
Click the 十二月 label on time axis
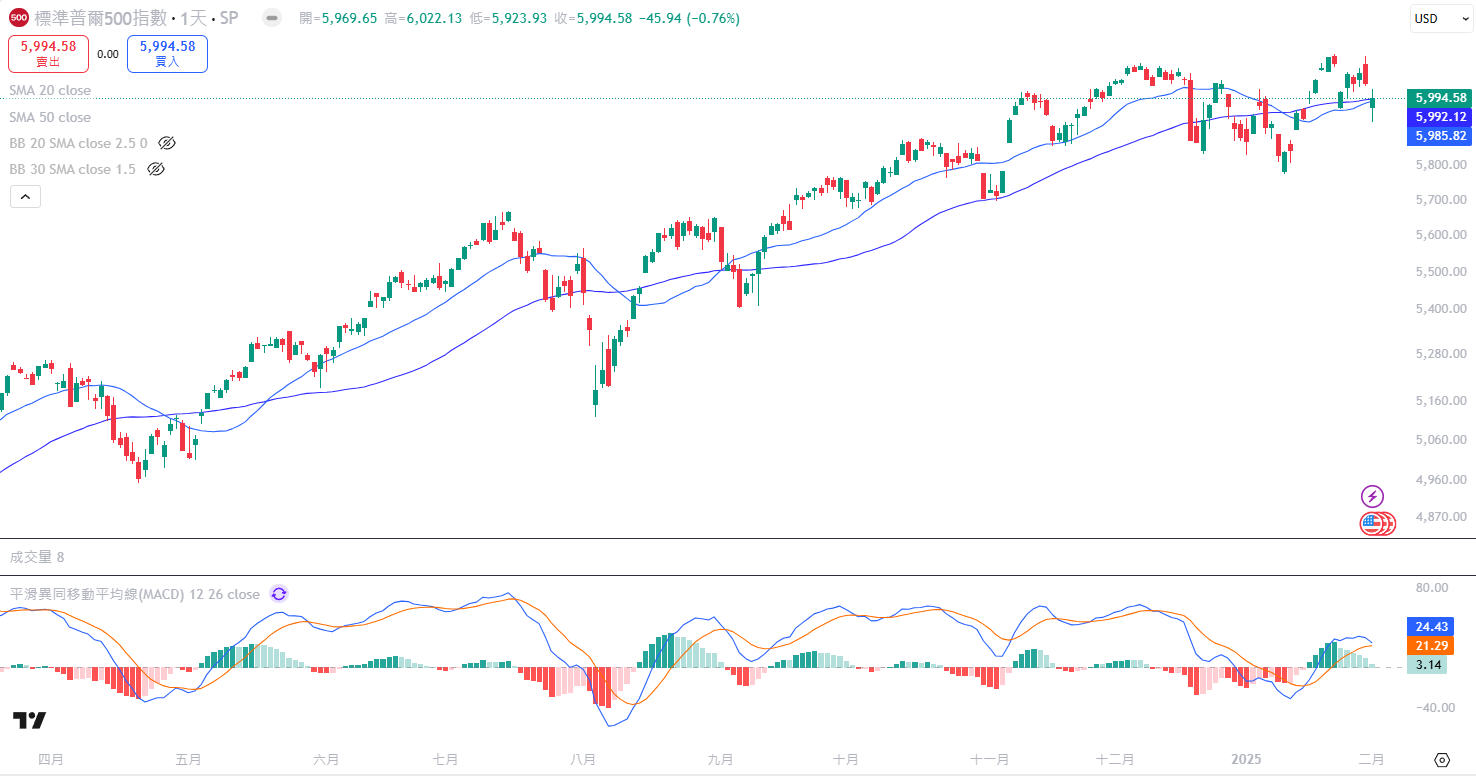coord(1115,760)
